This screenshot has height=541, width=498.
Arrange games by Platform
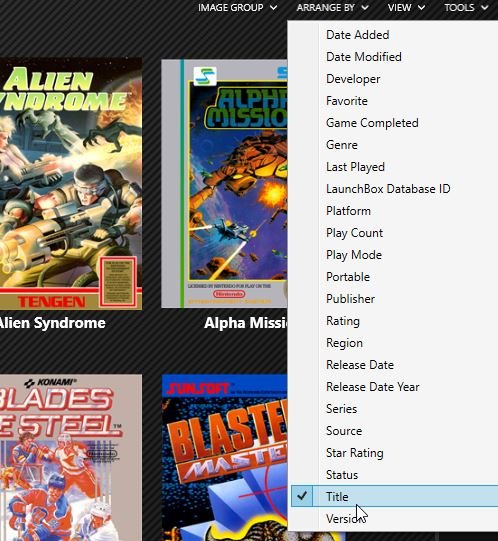(x=394, y=211)
